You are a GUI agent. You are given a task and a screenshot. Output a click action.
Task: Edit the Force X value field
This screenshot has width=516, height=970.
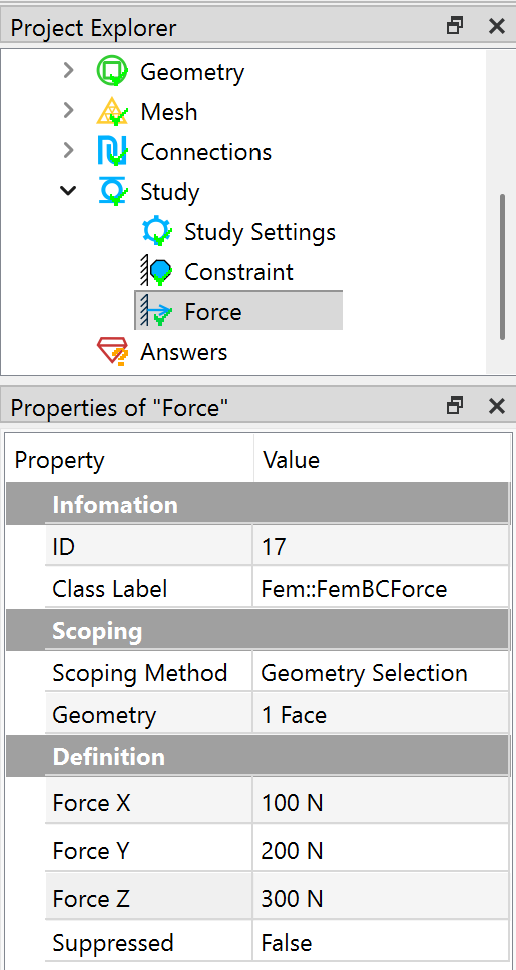pyautogui.click(x=381, y=803)
